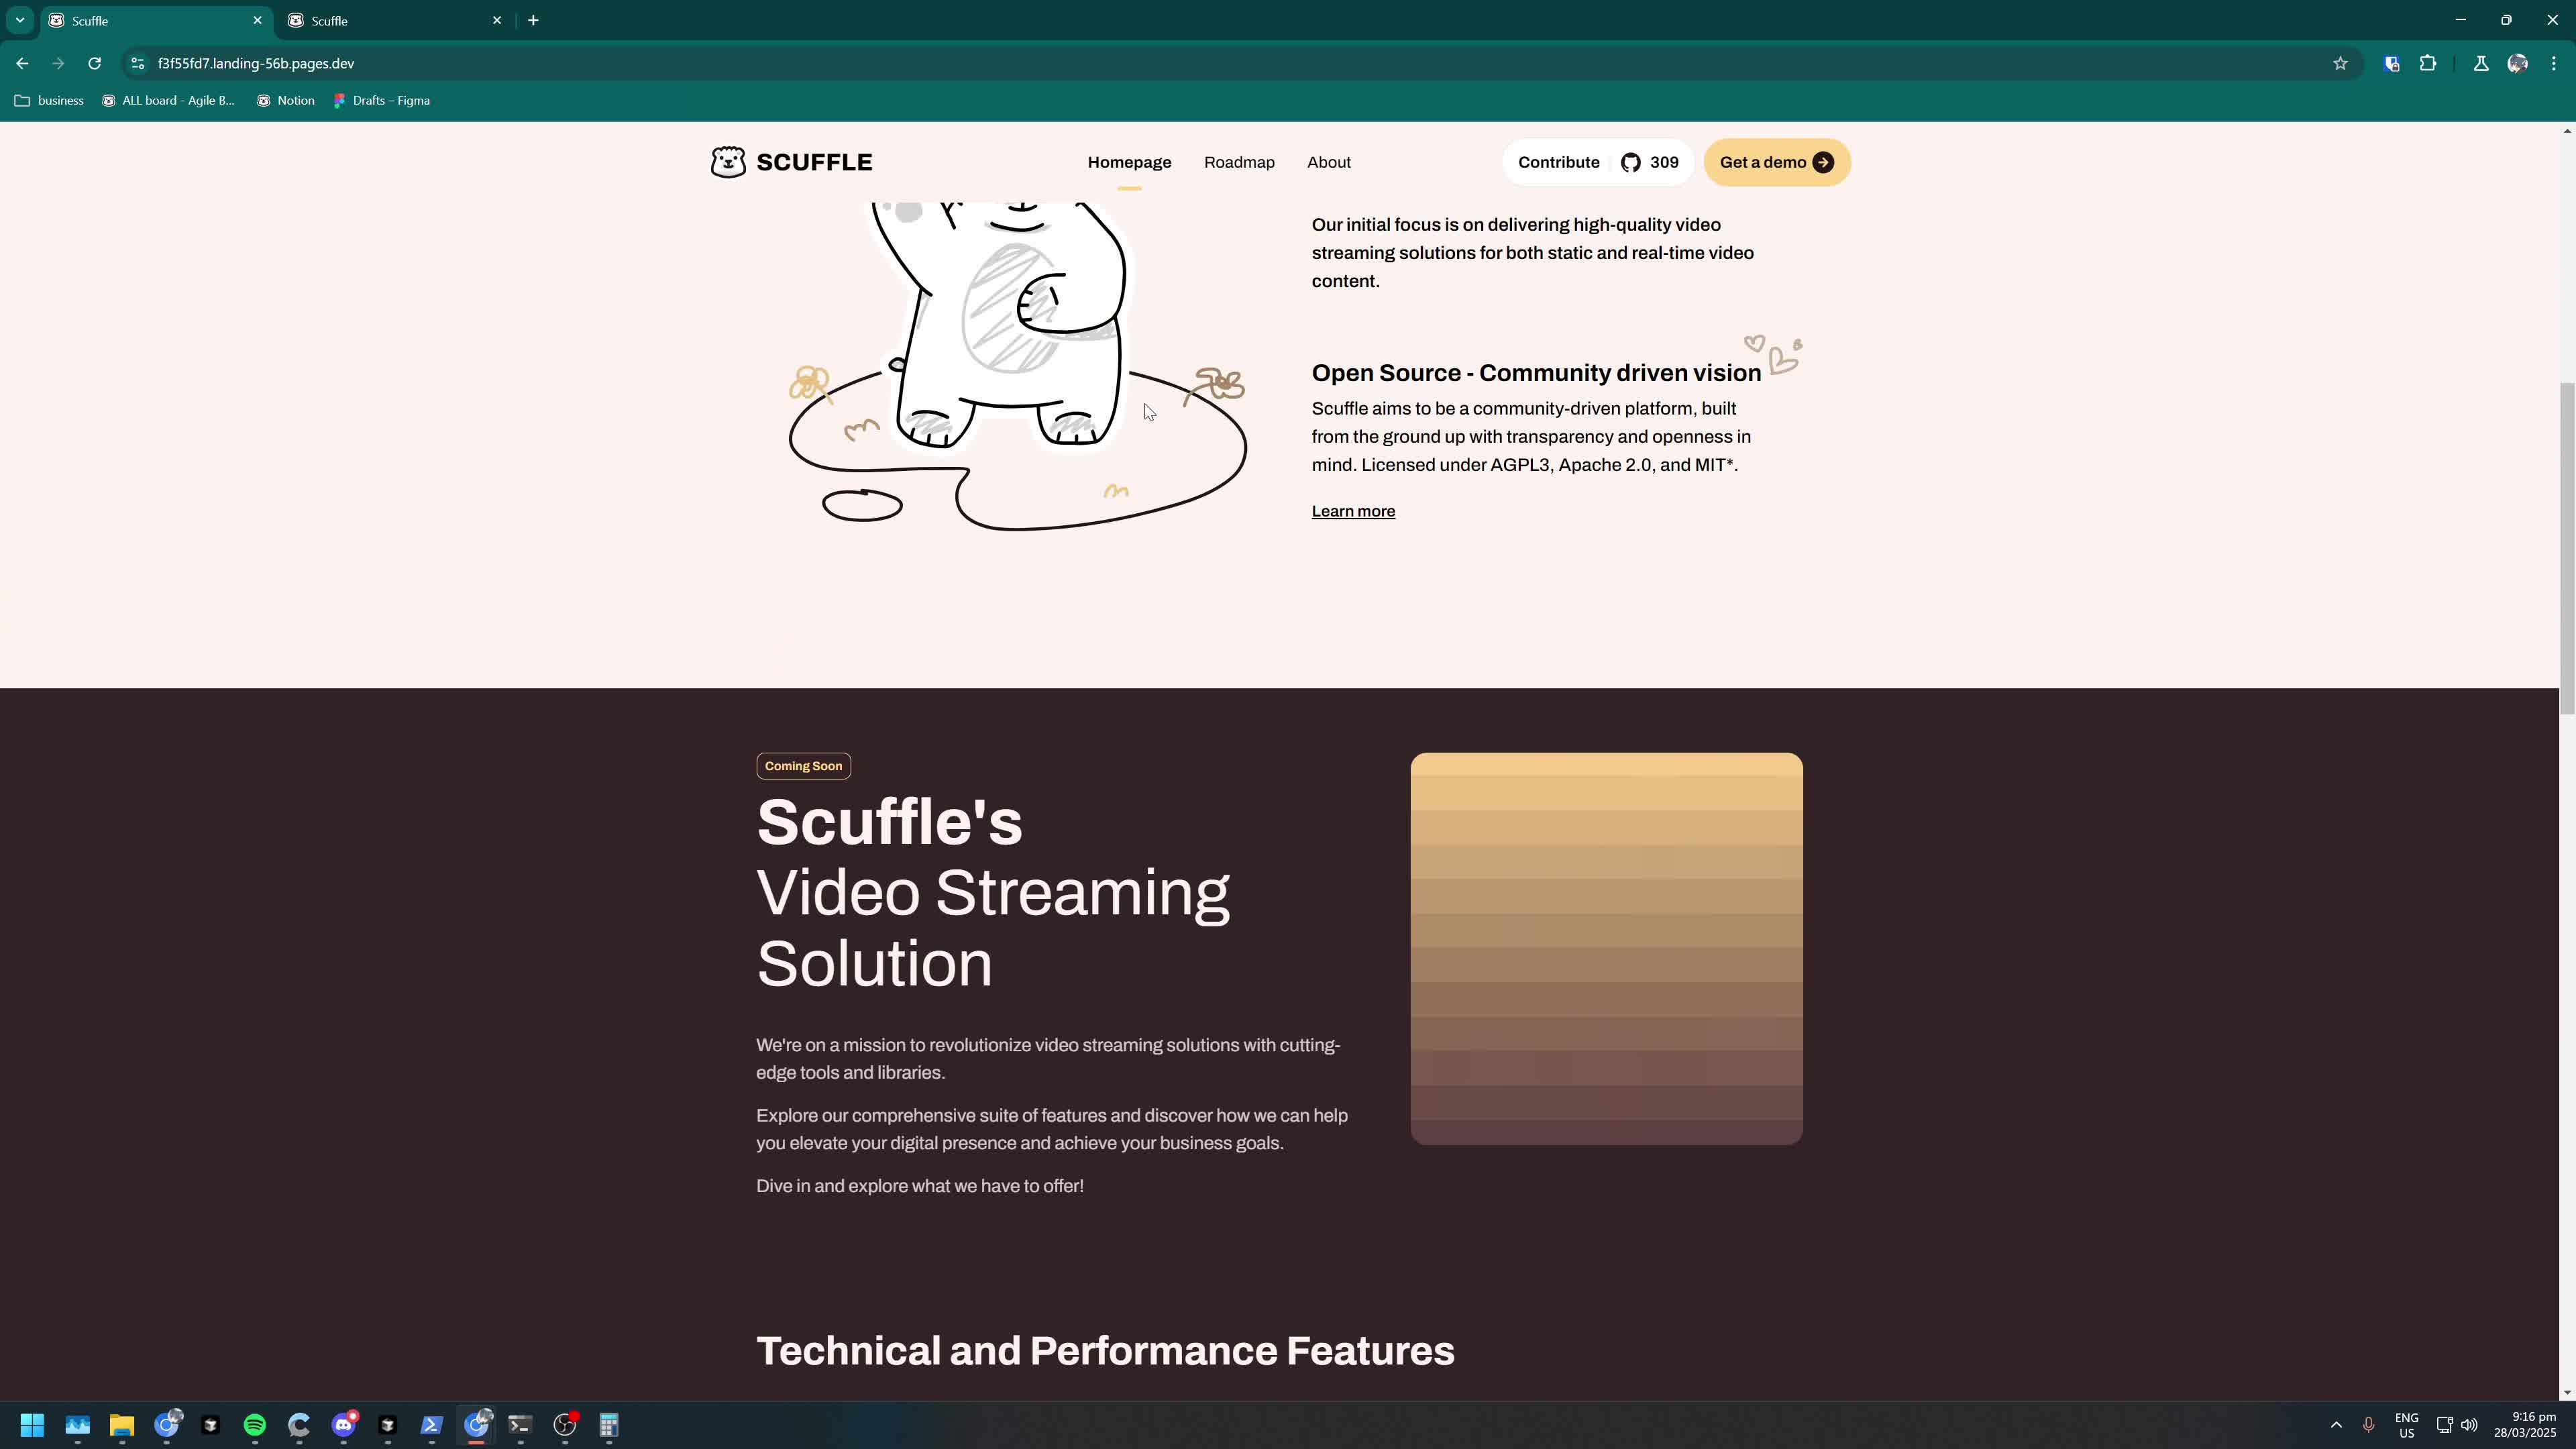Viewport: 2576px width, 1449px height.
Task: Open the Drafts – Figma bookmark
Action: (x=381, y=100)
